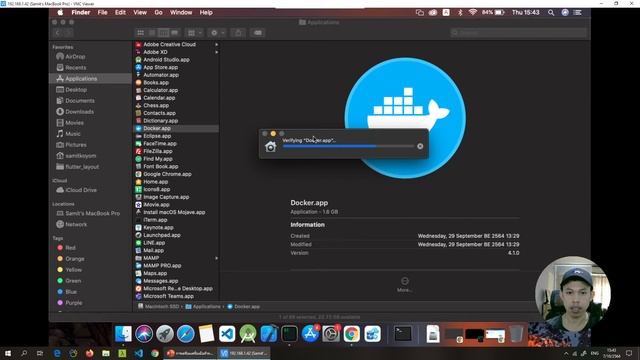Click the verification progress bar
The height and width of the screenshot is (360, 640).
[x=348, y=146]
